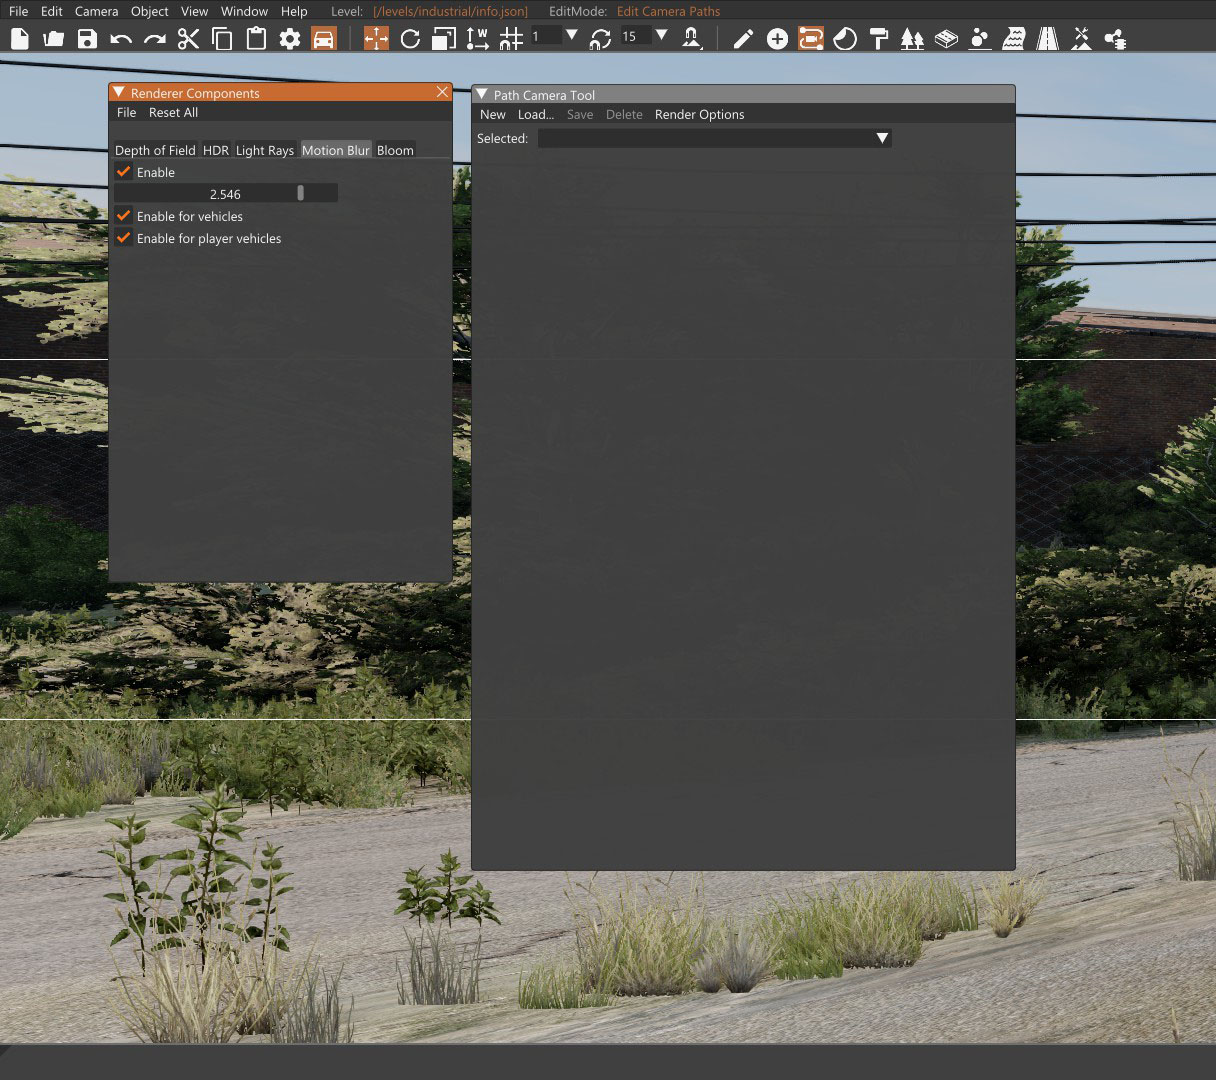Image resolution: width=1216 pixels, height=1080 pixels.
Task: Open the Forest editor trees icon
Action: pyautogui.click(x=912, y=39)
